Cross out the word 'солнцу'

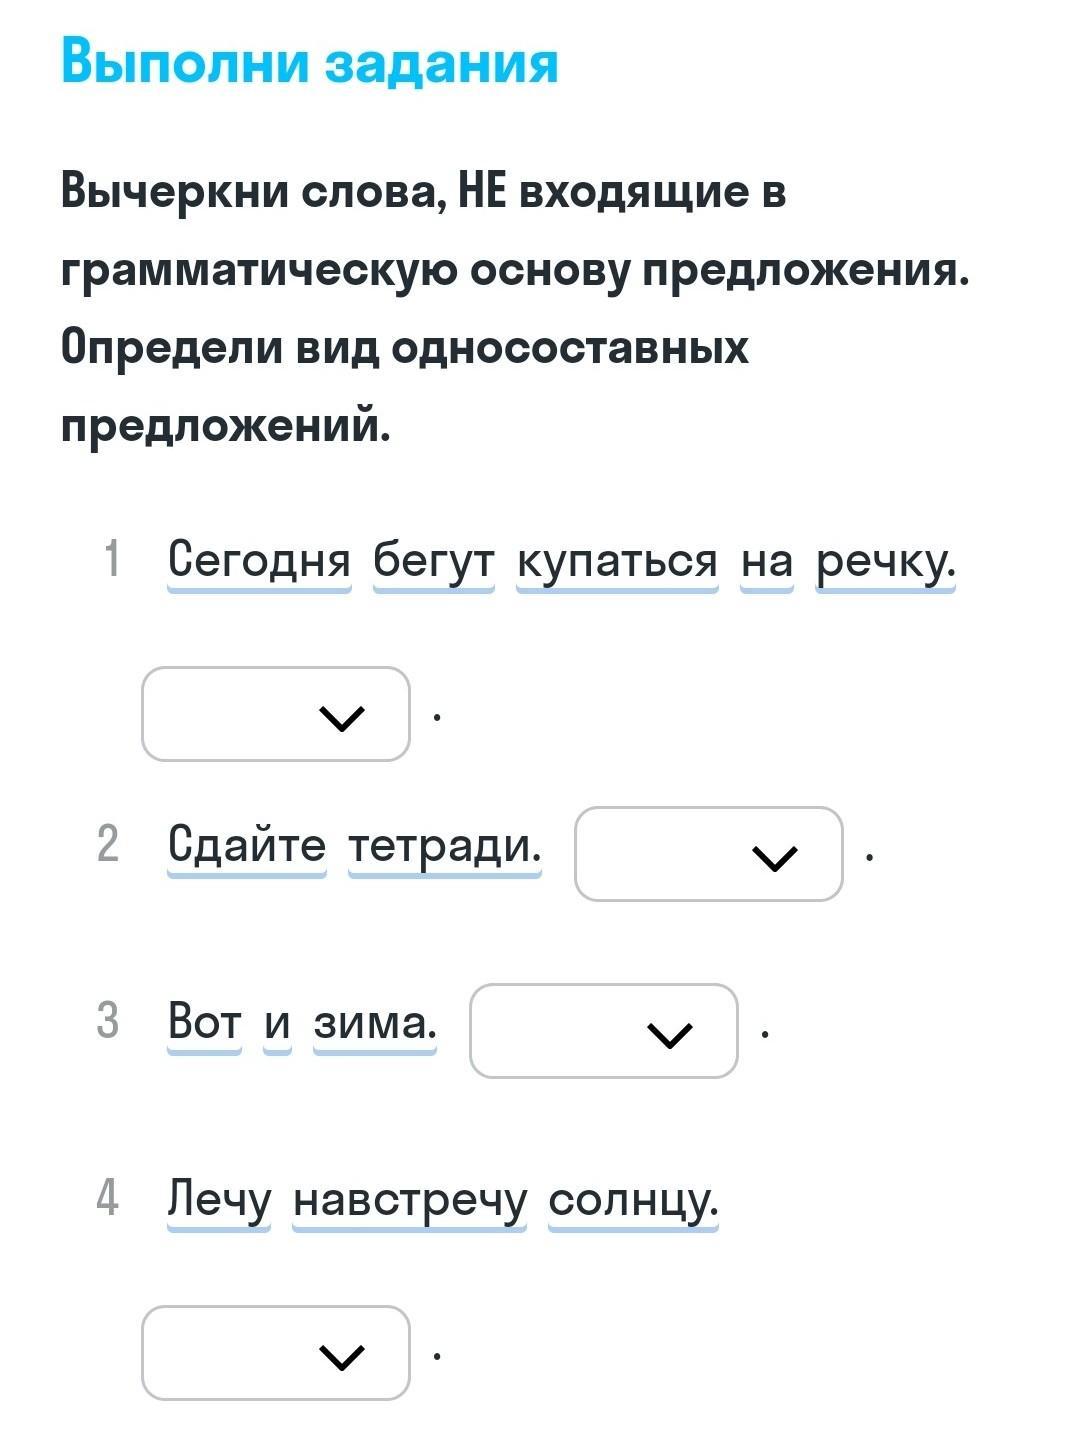pyautogui.click(x=633, y=1198)
